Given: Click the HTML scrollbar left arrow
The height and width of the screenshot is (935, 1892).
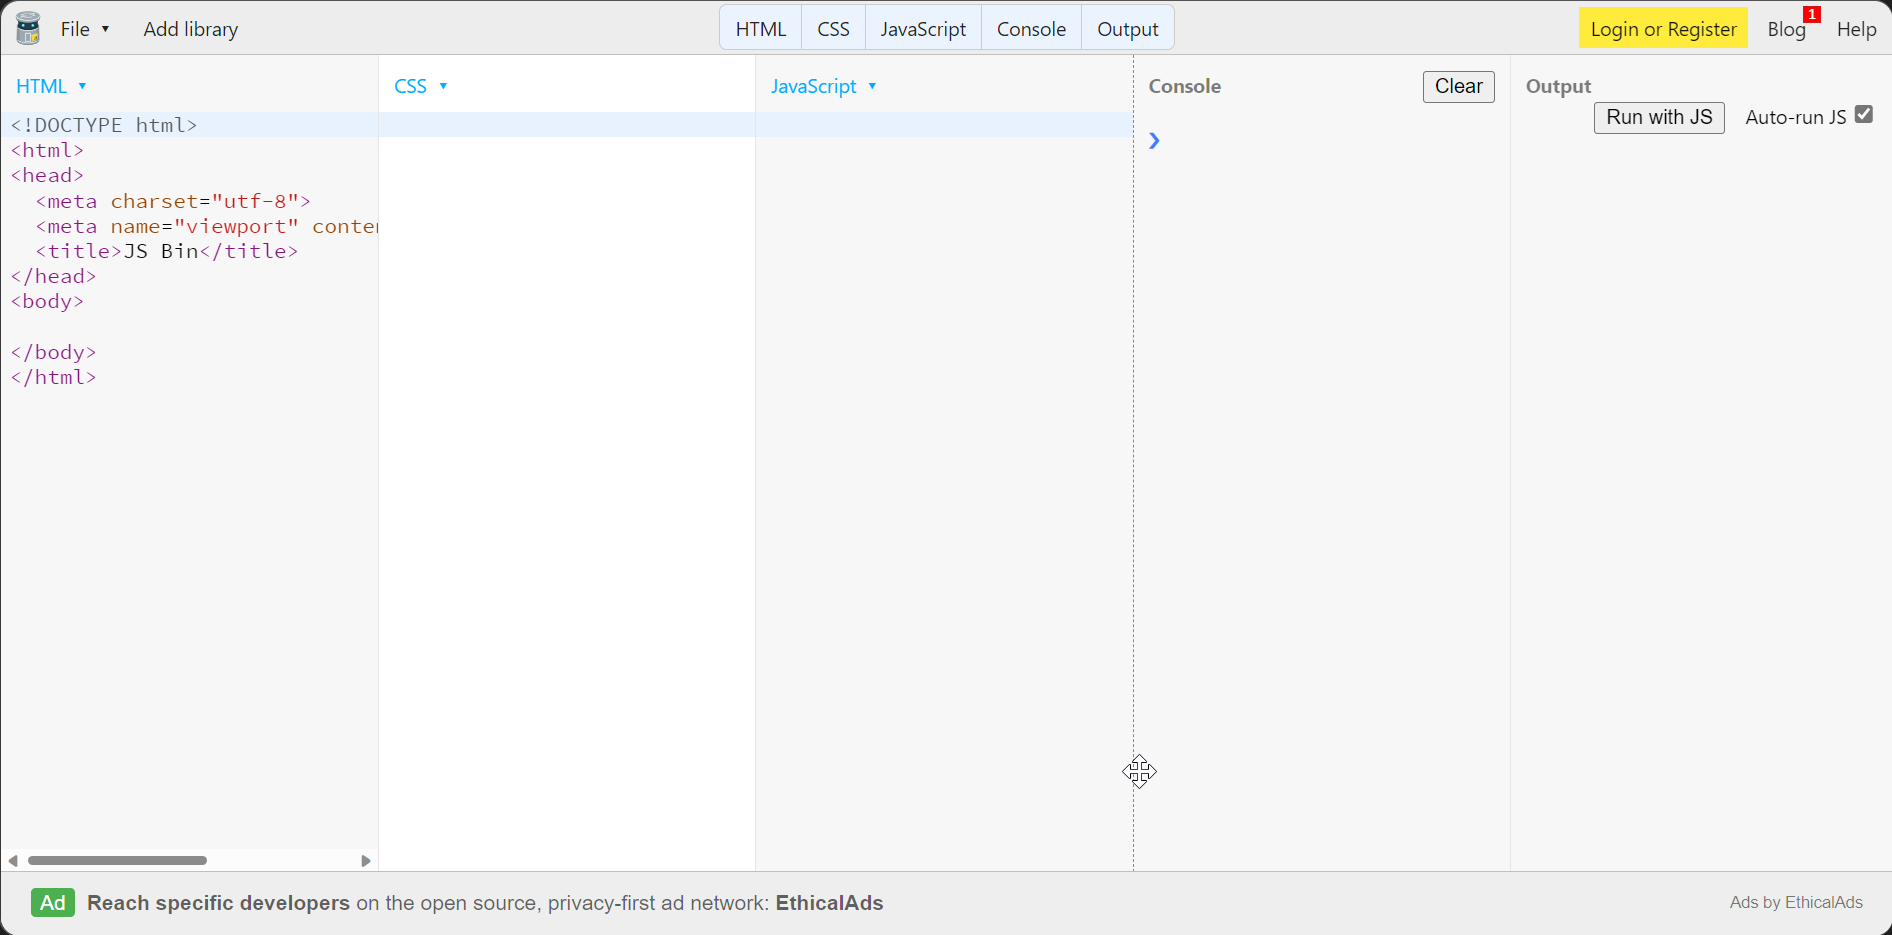Looking at the screenshot, I should 13,861.
